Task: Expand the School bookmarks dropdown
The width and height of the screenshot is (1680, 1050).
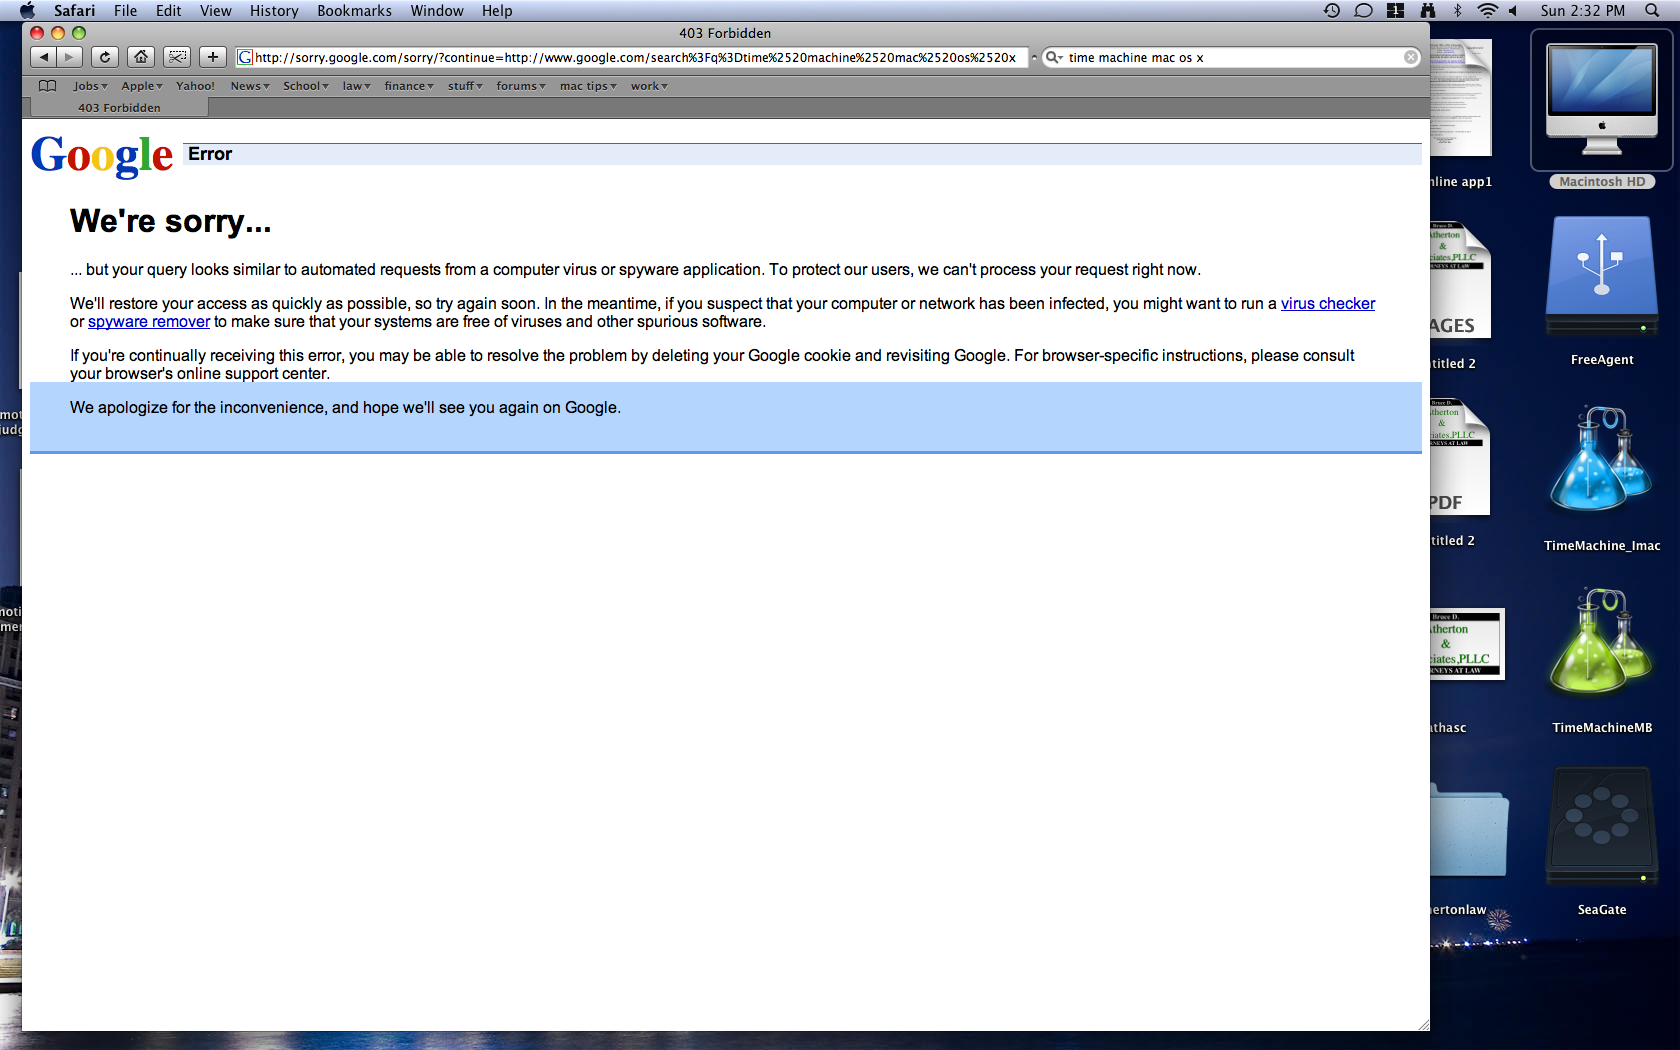Action: pyautogui.click(x=306, y=86)
